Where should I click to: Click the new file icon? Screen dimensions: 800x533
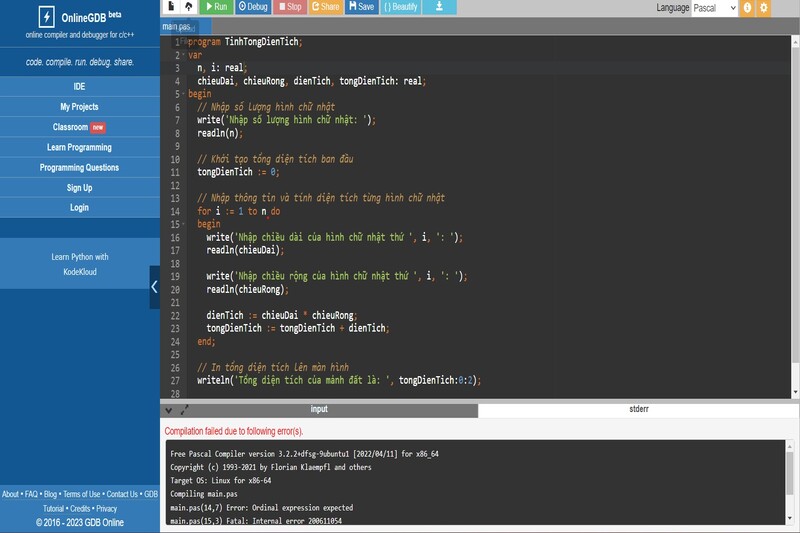(171, 7)
